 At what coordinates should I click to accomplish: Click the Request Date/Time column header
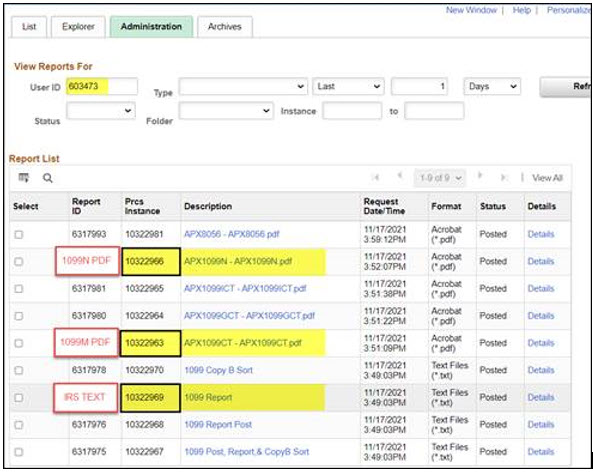pos(384,206)
